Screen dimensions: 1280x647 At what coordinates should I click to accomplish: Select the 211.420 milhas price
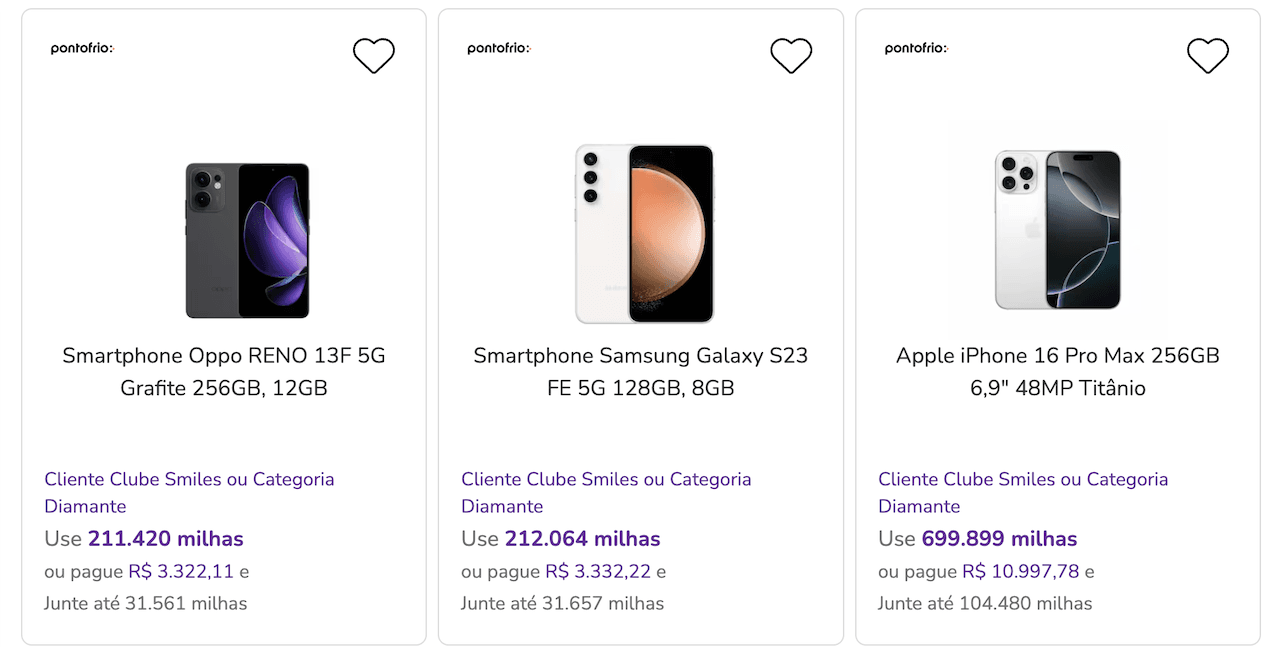coord(166,539)
